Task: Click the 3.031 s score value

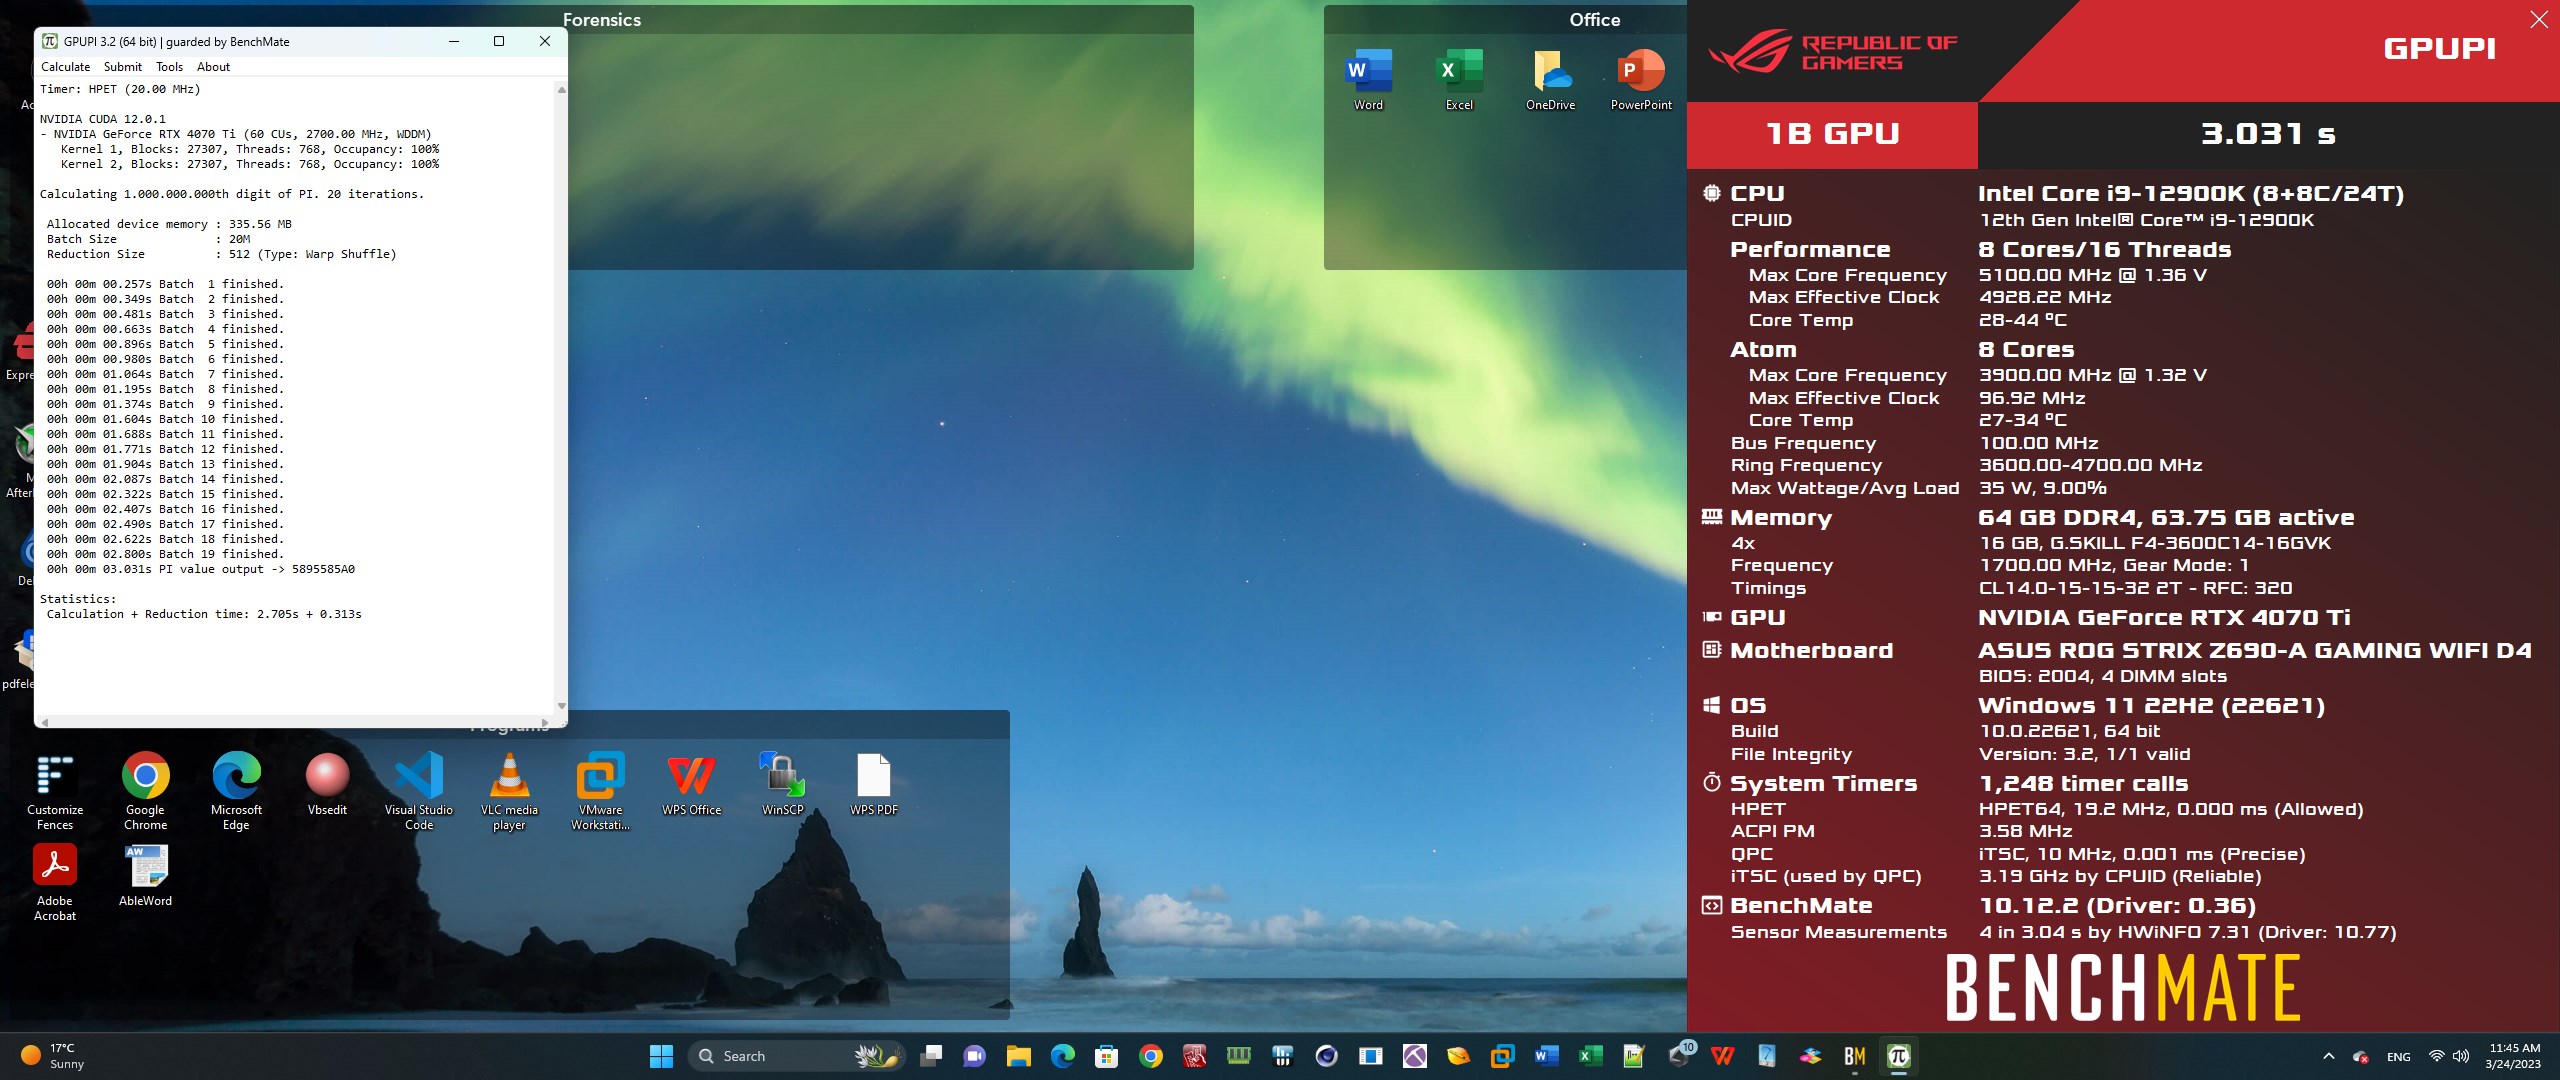Action: (x=2268, y=134)
